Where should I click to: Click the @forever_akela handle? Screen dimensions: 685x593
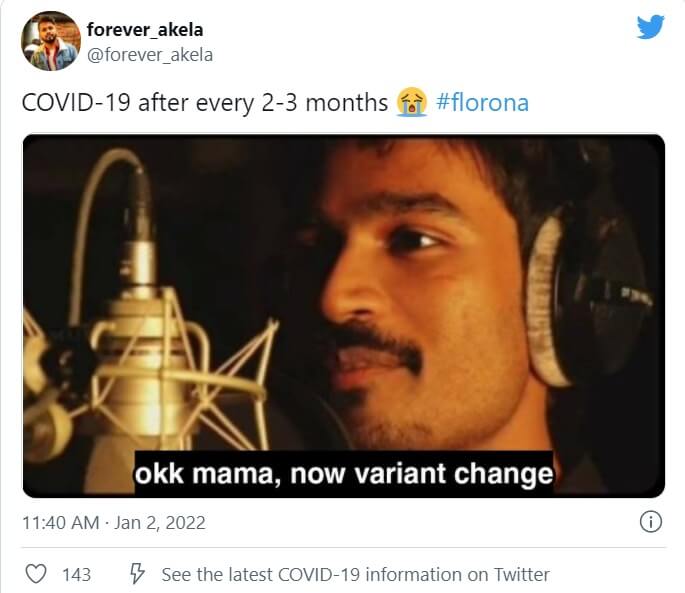(x=150, y=55)
